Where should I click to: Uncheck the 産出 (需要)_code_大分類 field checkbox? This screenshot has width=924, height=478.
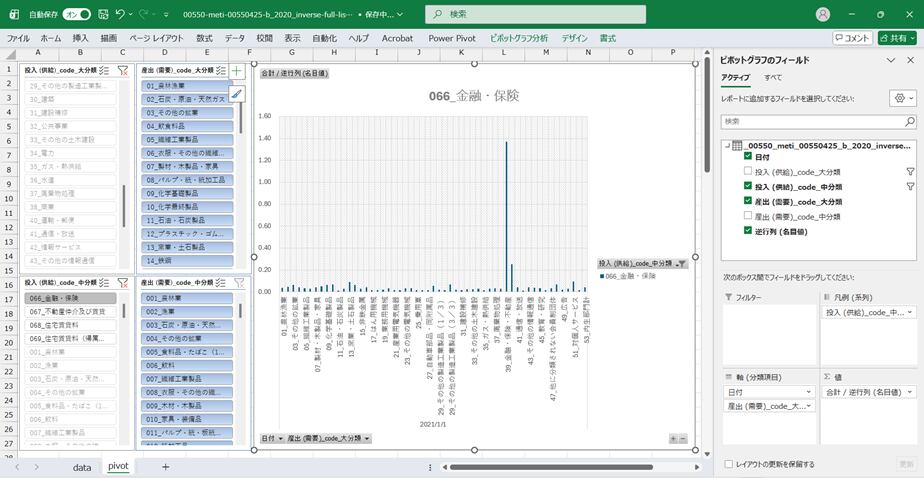[748, 201]
